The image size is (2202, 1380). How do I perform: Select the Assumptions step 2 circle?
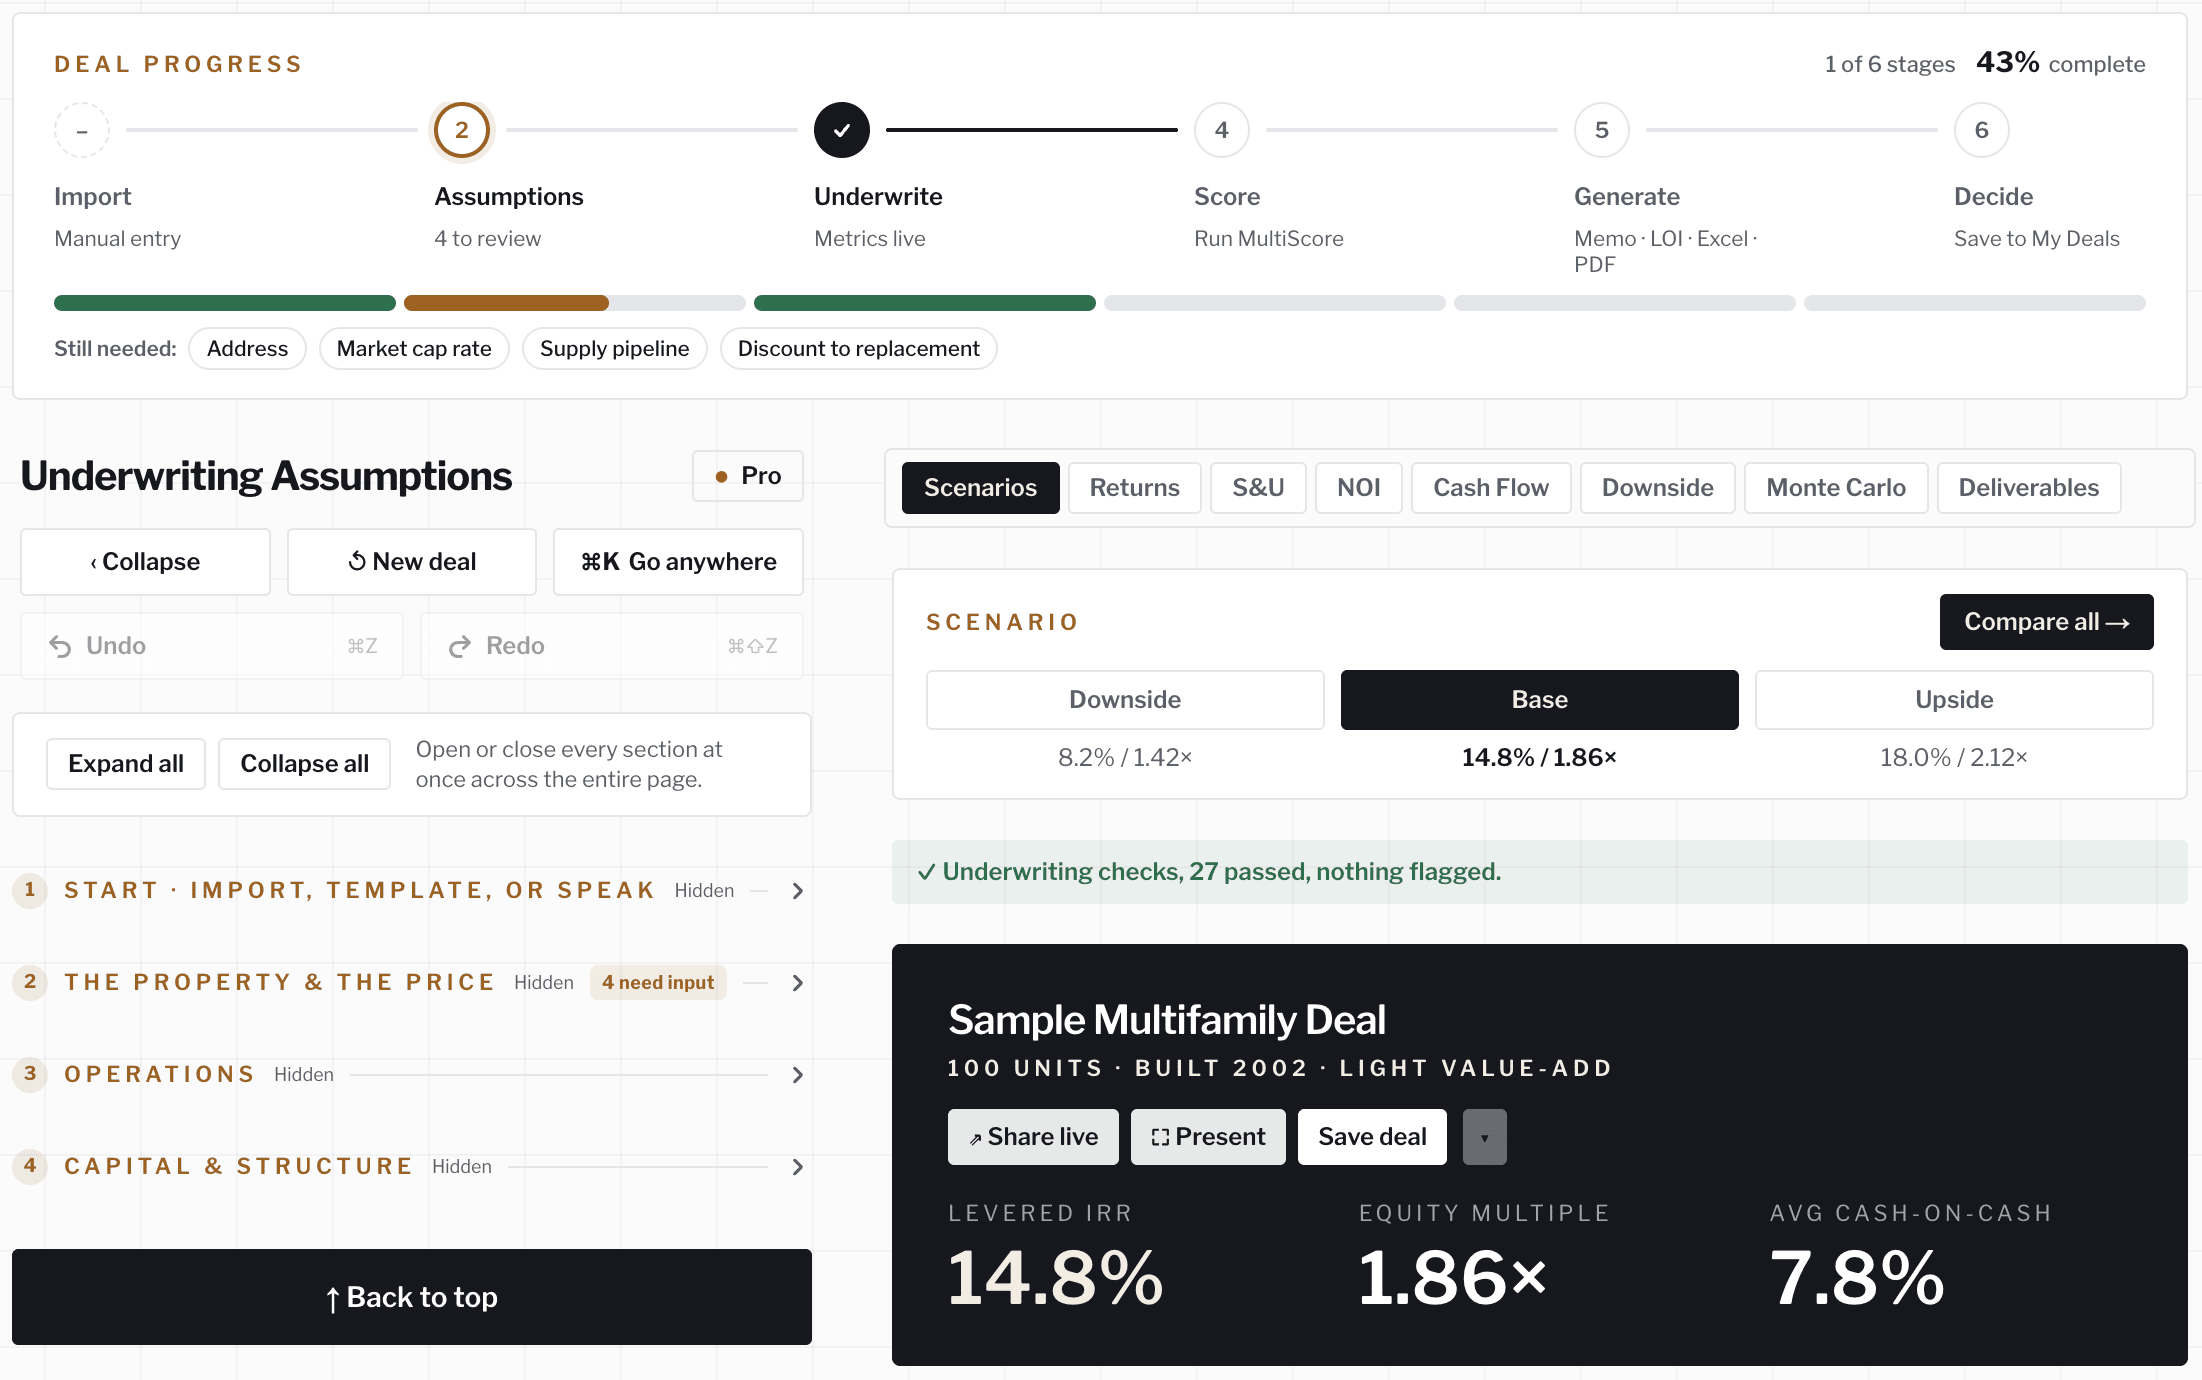(x=461, y=130)
